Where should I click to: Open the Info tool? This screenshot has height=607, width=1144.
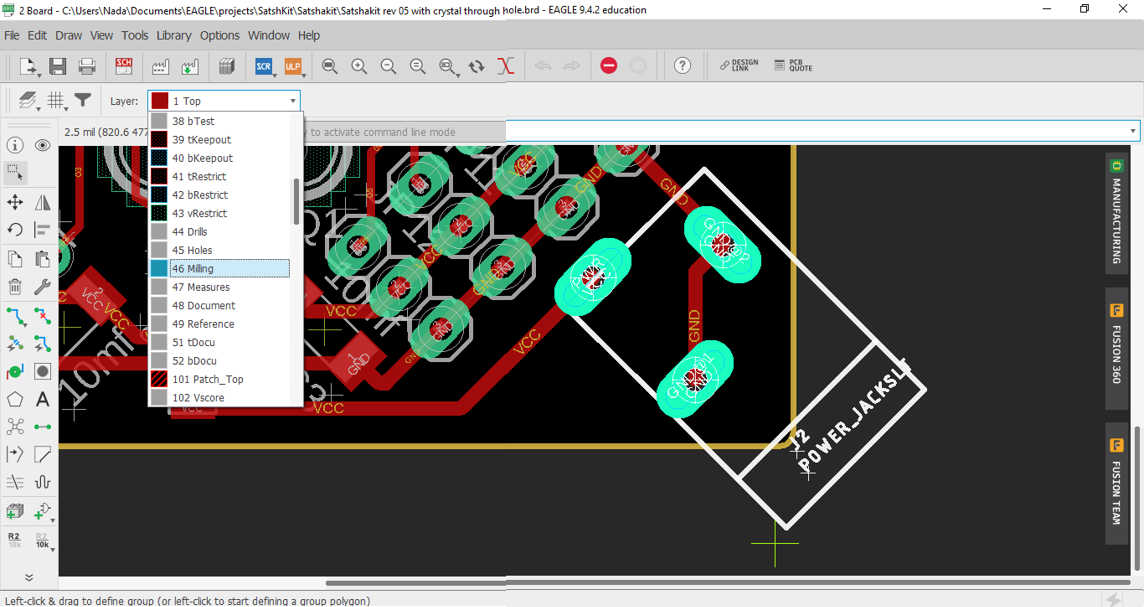coord(15,145)
